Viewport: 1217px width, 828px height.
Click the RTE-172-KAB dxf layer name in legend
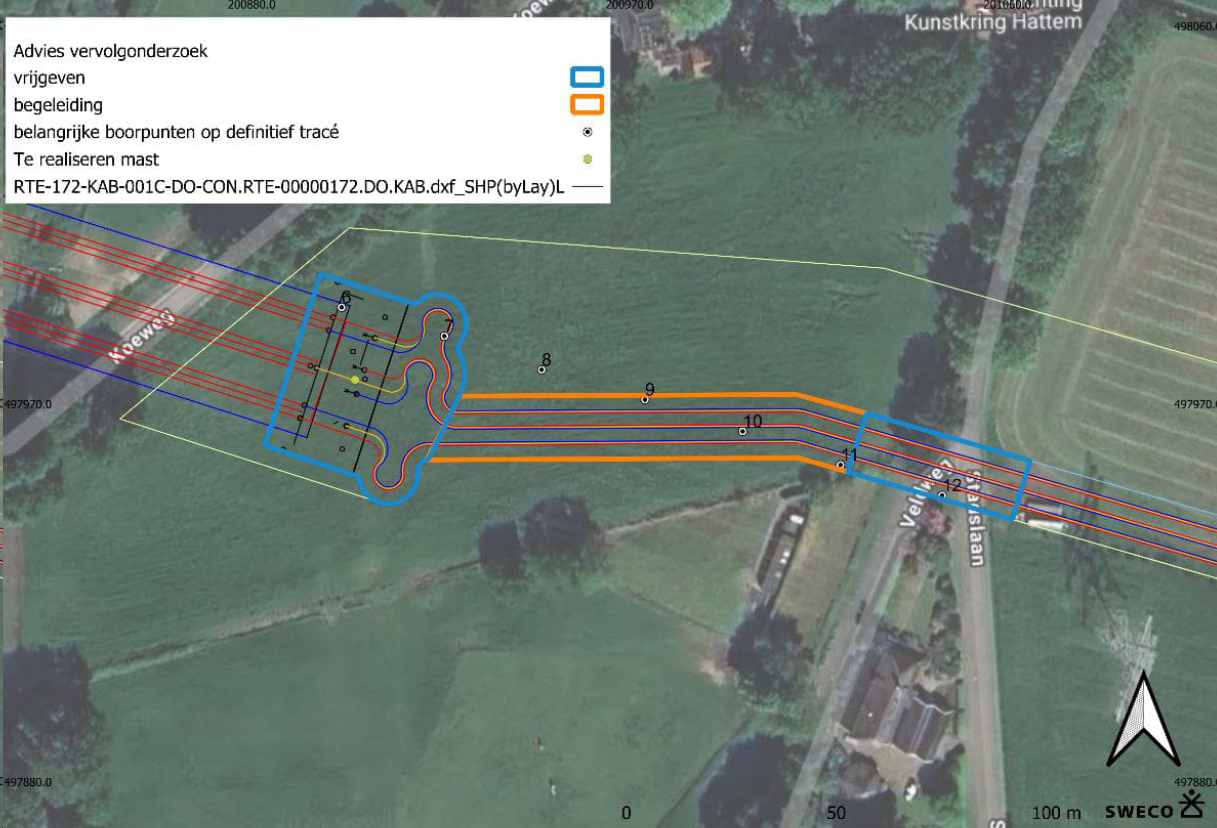point(291,186)
